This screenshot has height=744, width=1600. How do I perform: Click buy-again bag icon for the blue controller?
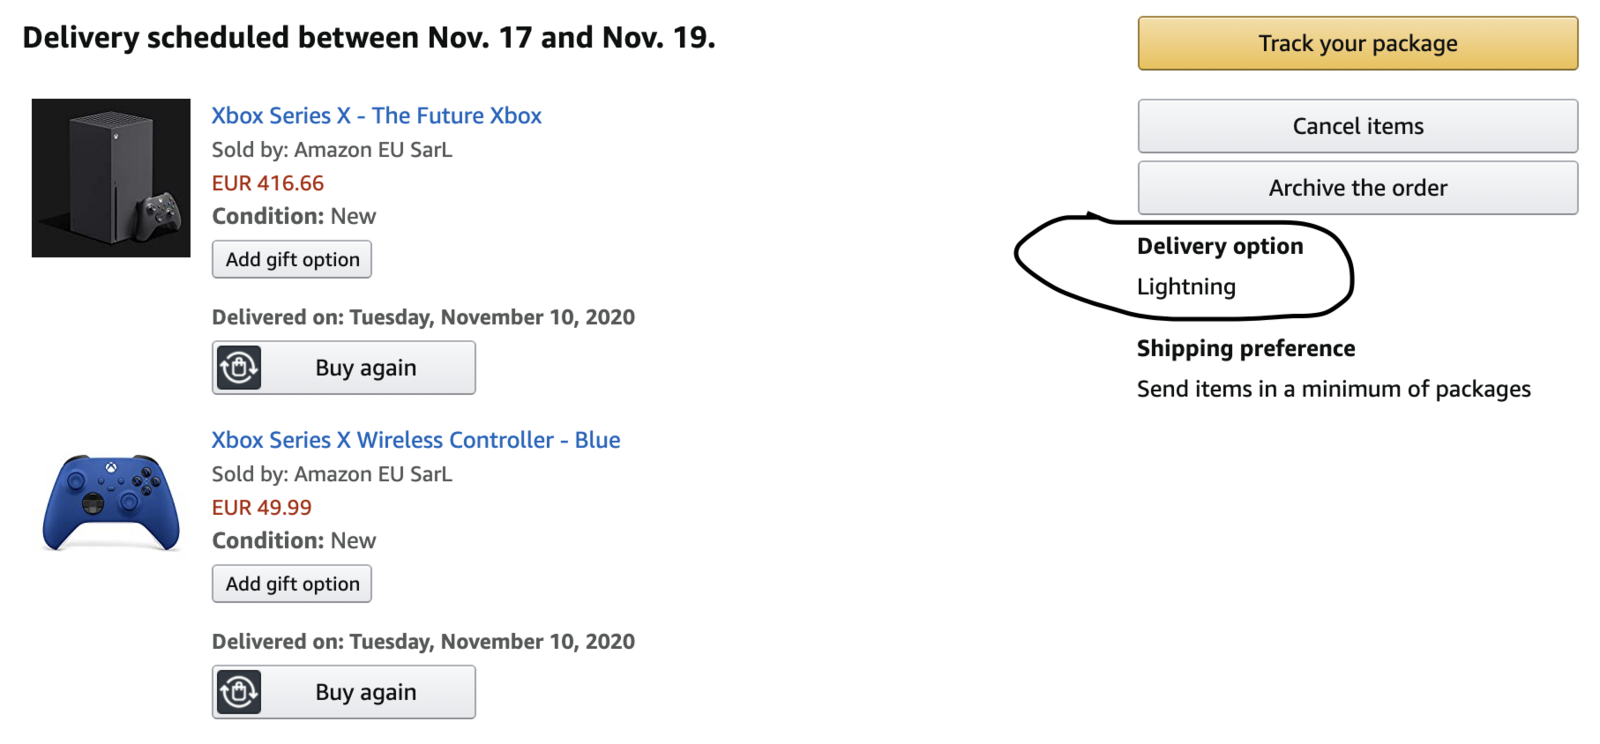pyautogui.click(x=239, y=692)
